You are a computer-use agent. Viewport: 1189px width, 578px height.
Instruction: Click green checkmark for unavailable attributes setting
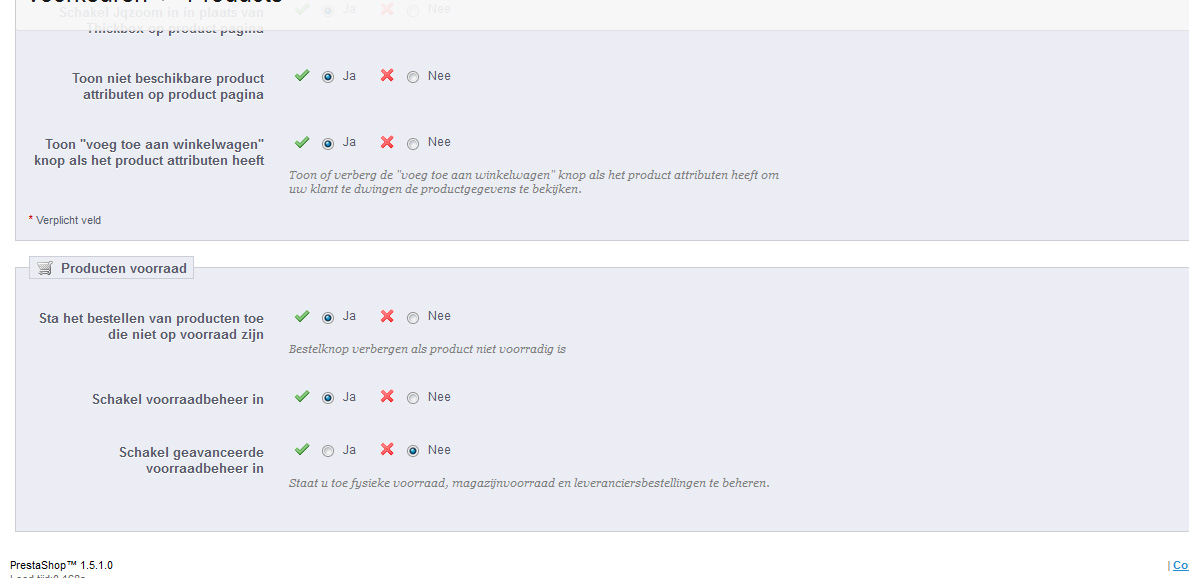tap(302, 76)
